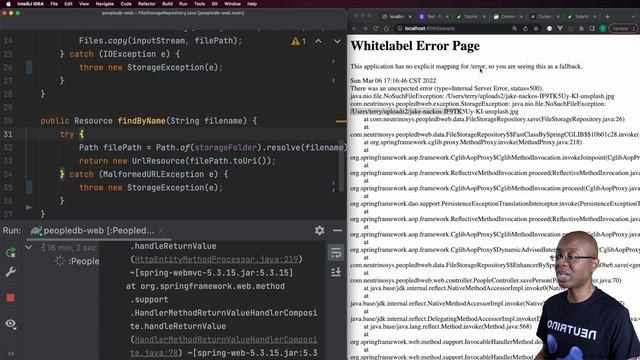Open the green browser profile avatar
Screen dimensions: 640x360
[x=602, y=29]
